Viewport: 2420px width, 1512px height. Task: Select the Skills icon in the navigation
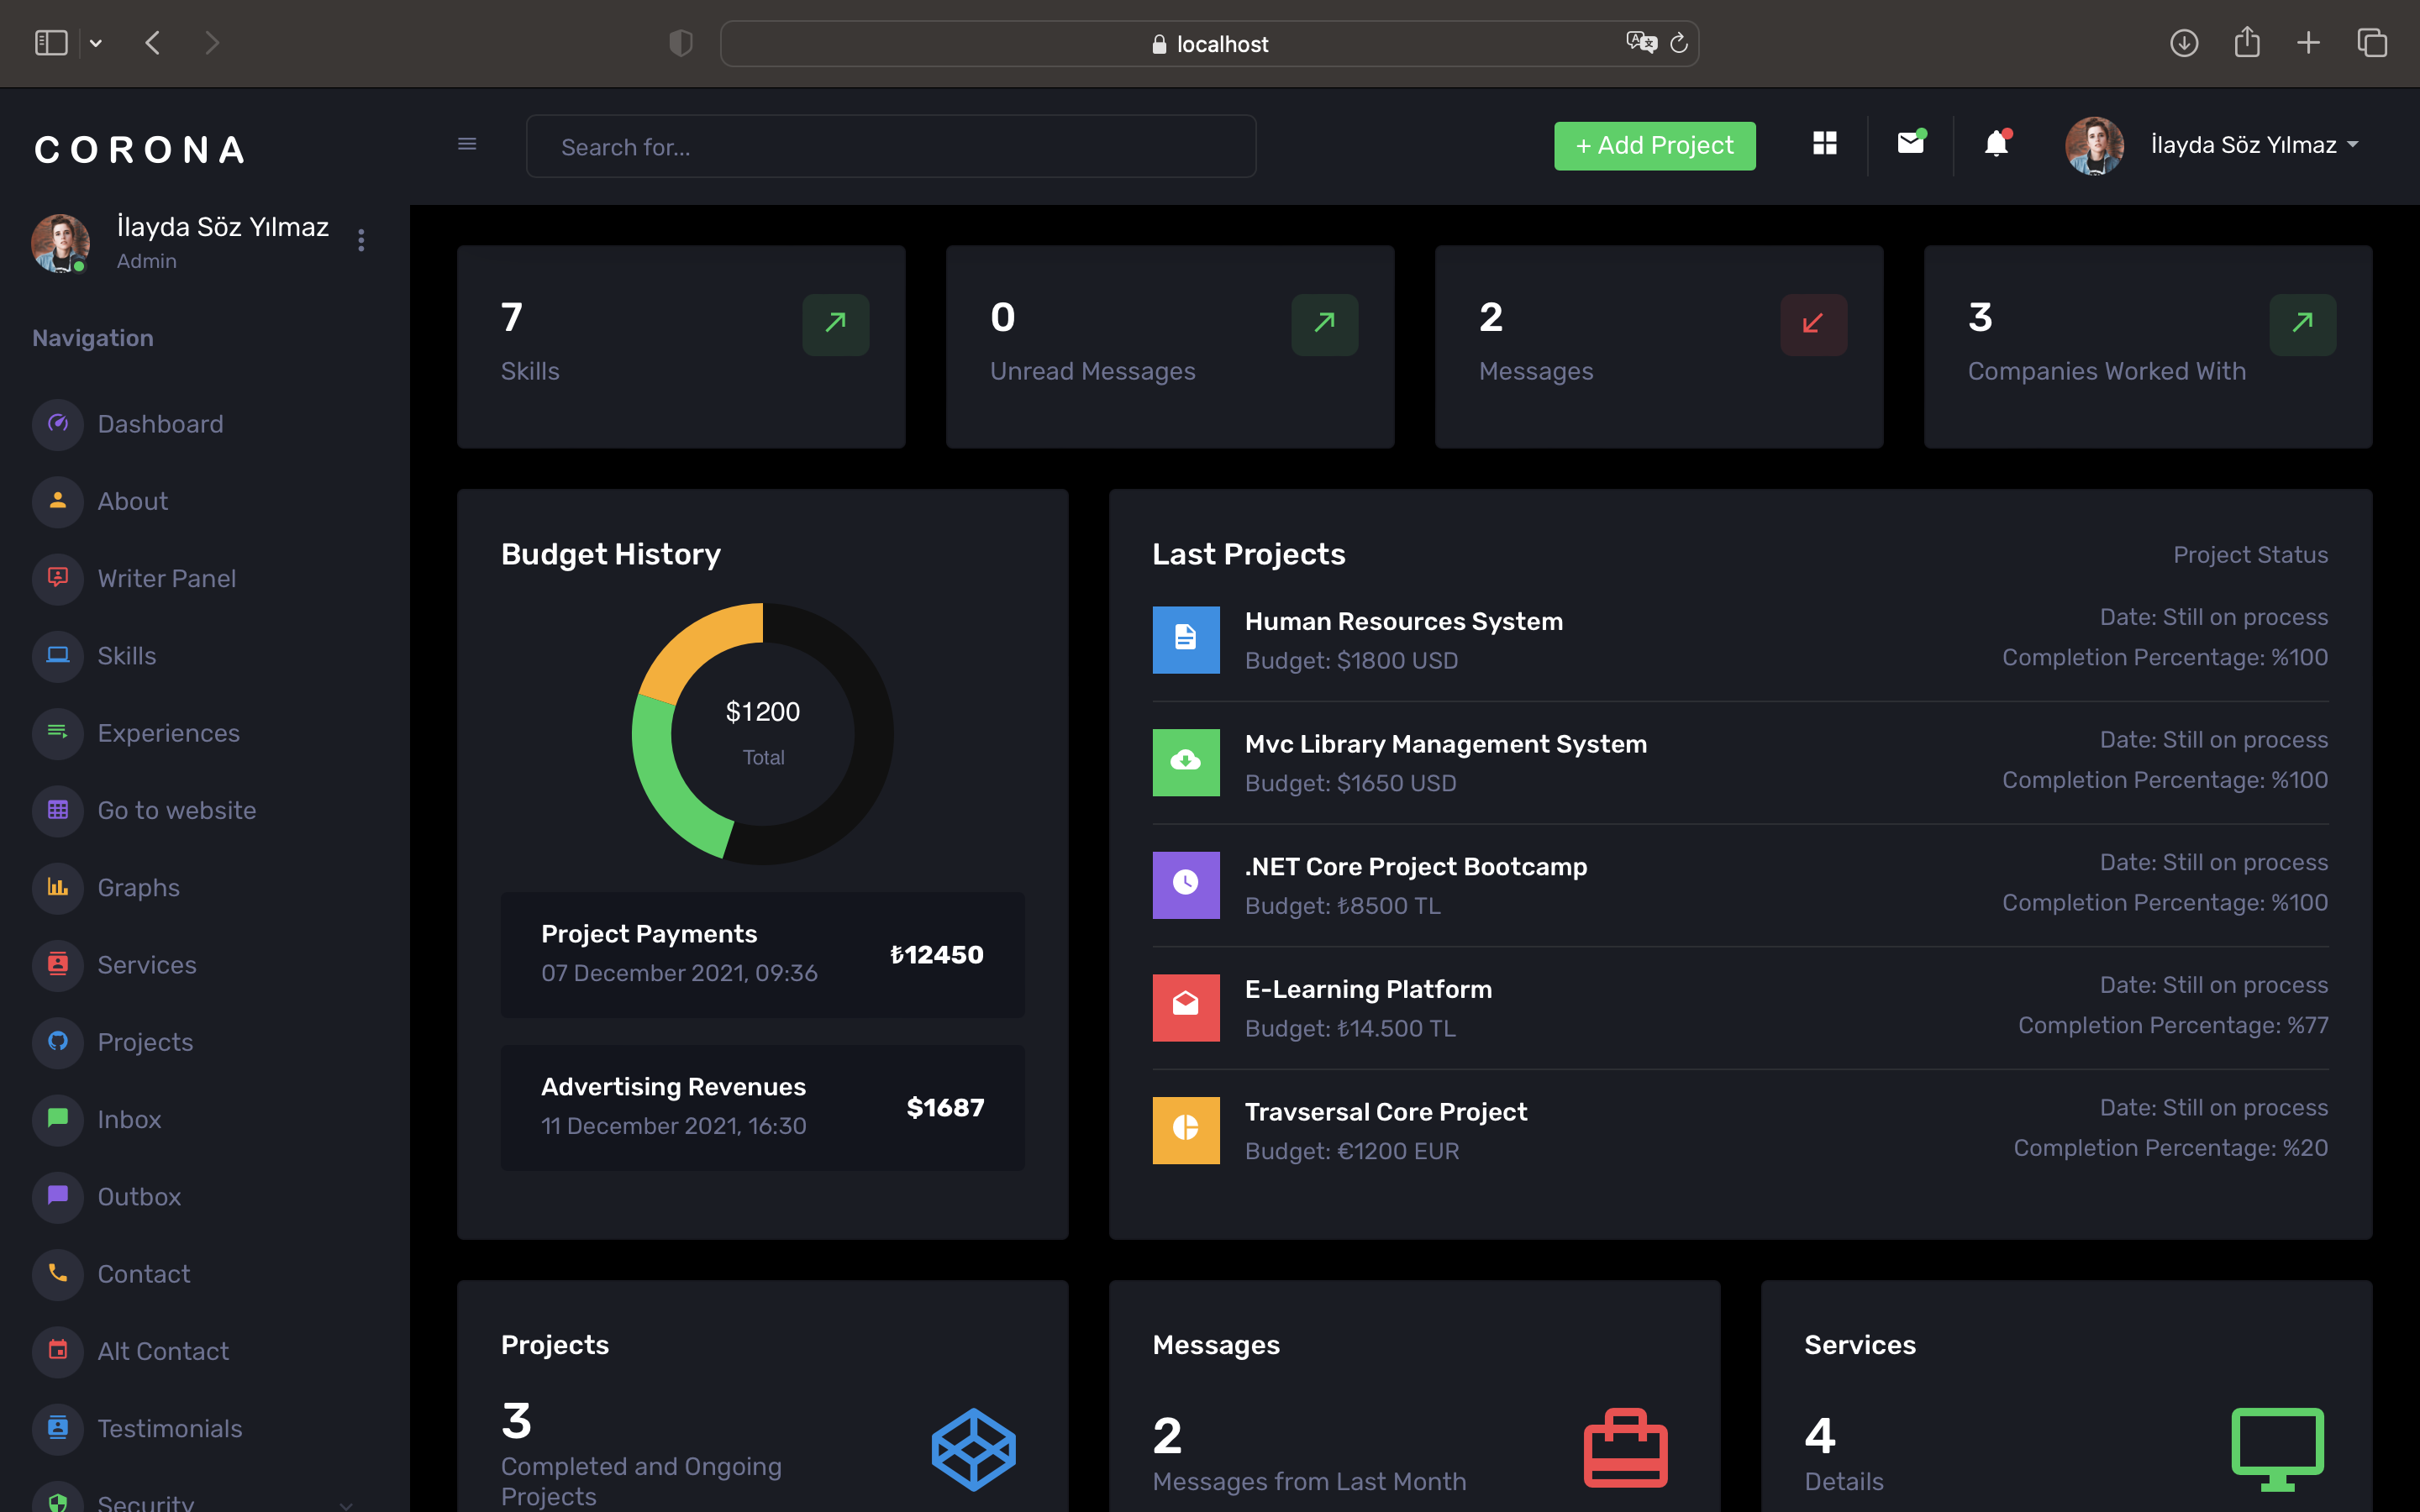57,656
